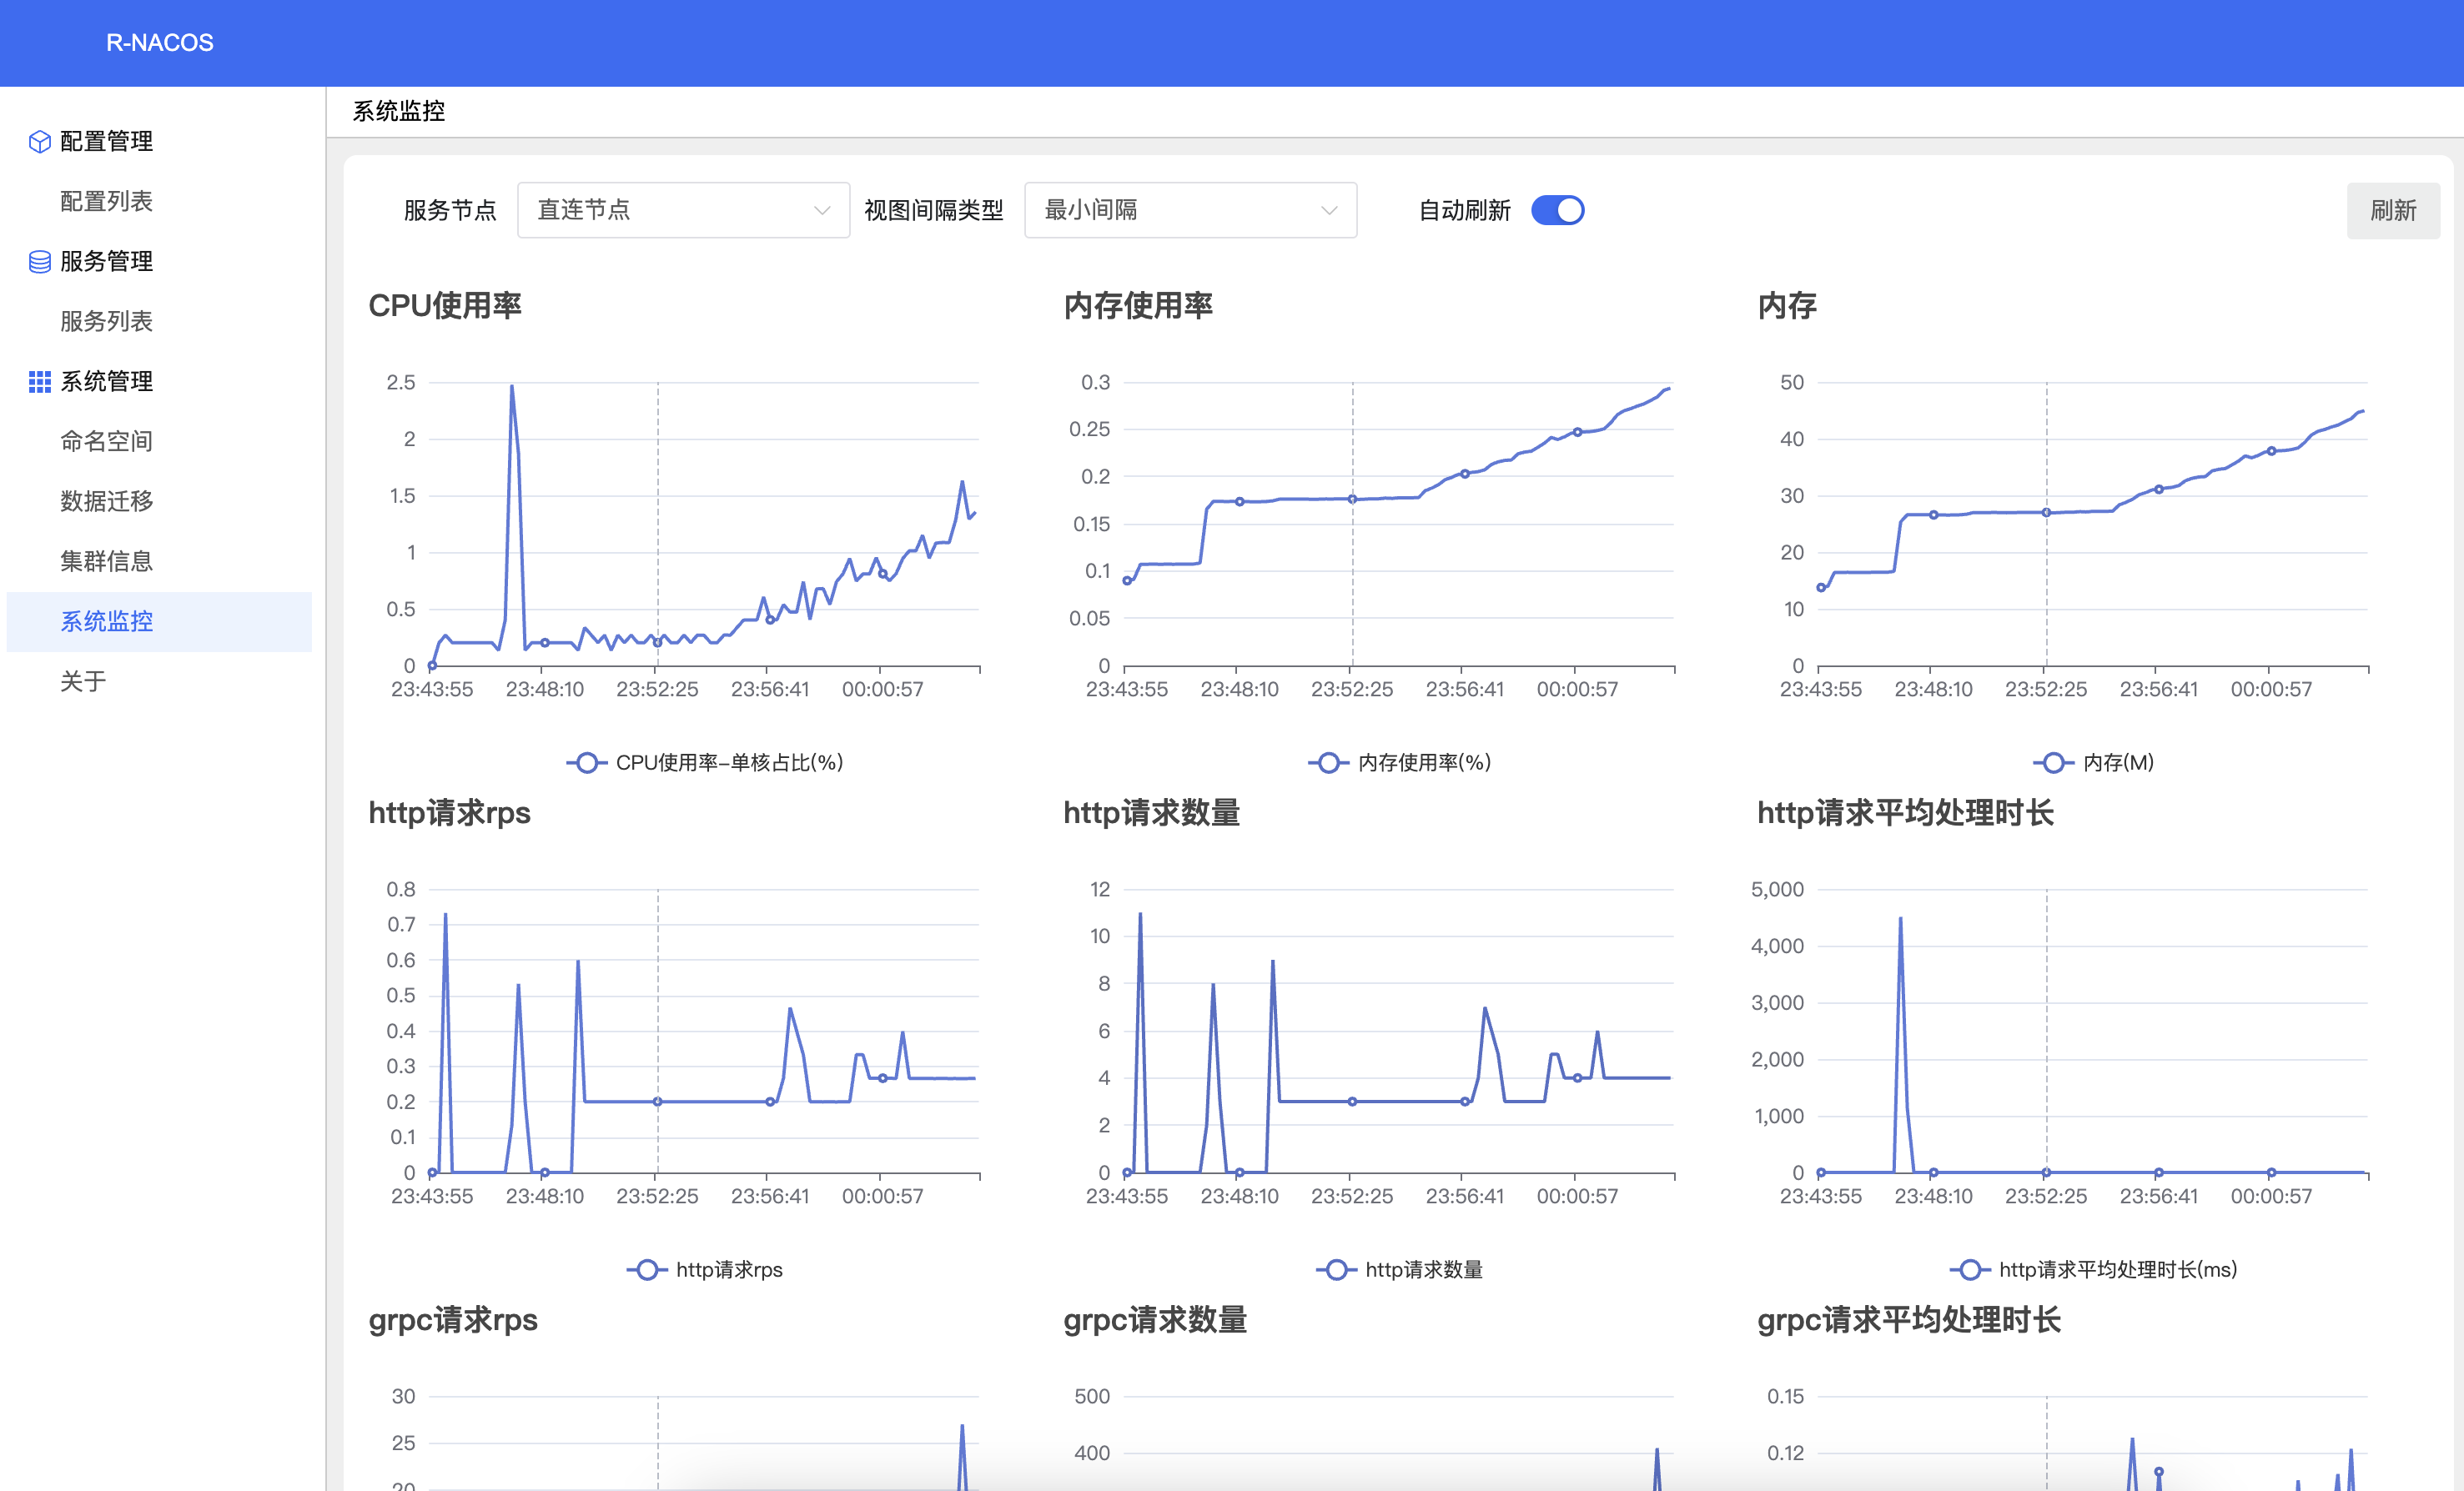Click the CPU chart peak near 2.5
Screen dimensions: 2464x1491
click(x=512, y=387)
